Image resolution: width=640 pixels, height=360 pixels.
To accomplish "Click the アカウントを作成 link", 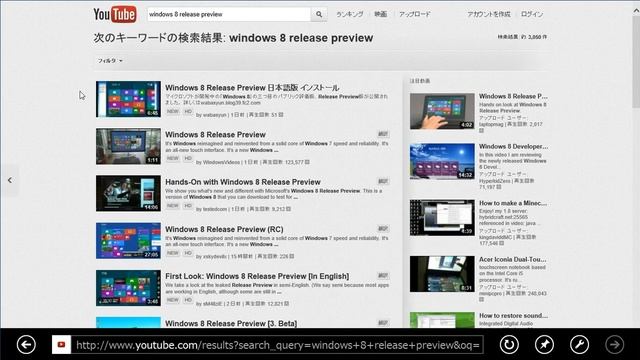I will coord(489,14).
